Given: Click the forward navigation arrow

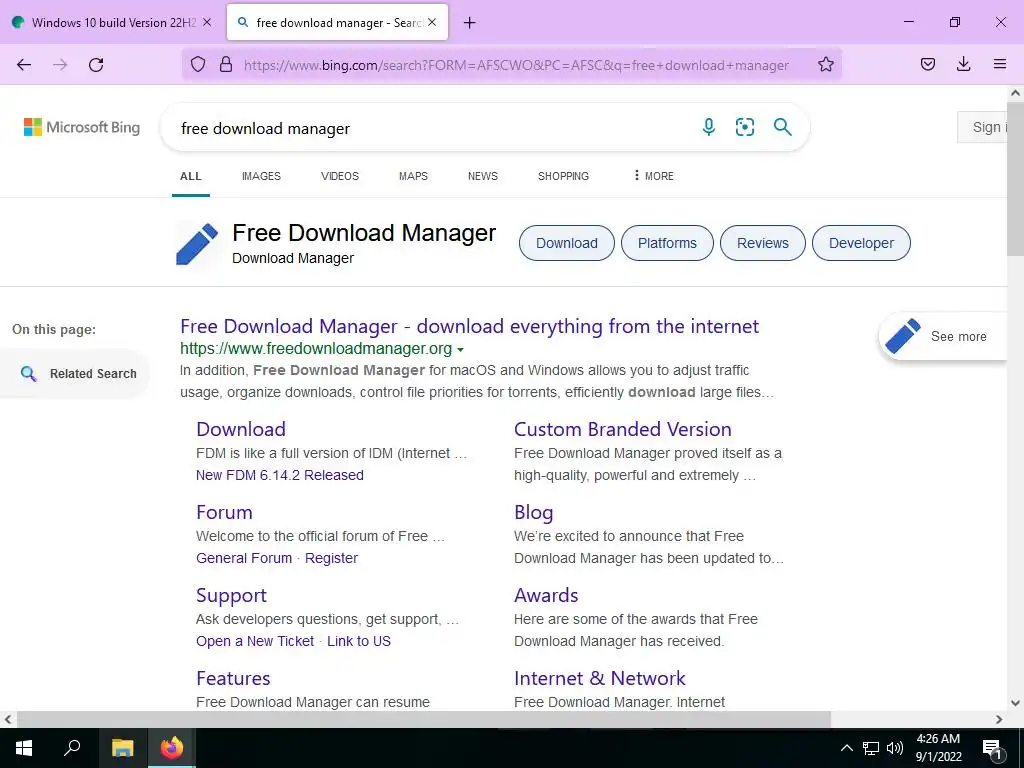Looking at the screenshot, I should pyautogui.click(x=60, y=65).
